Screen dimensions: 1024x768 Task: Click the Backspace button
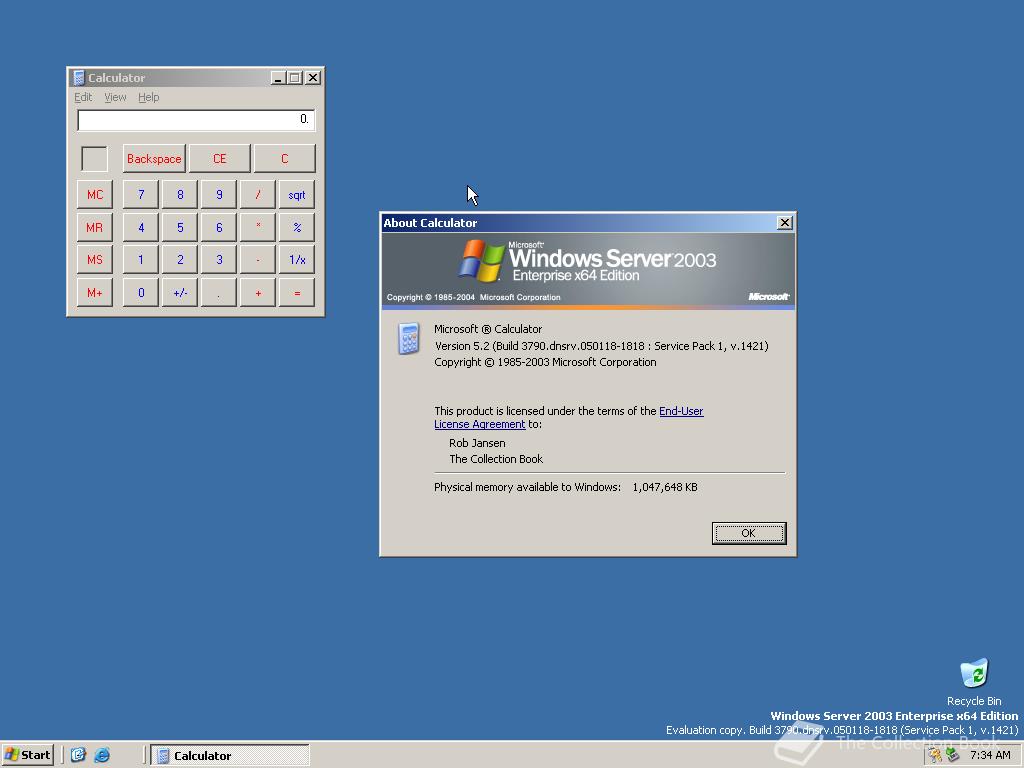[154, 159]
